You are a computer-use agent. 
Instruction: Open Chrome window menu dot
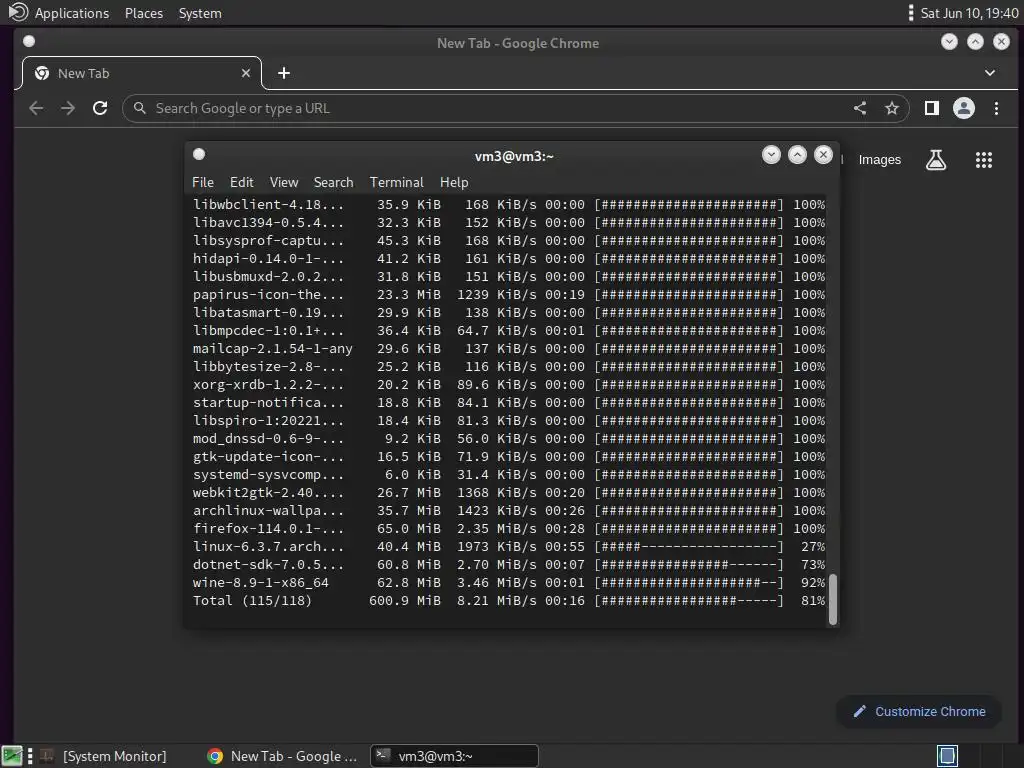tap(29, 41)
